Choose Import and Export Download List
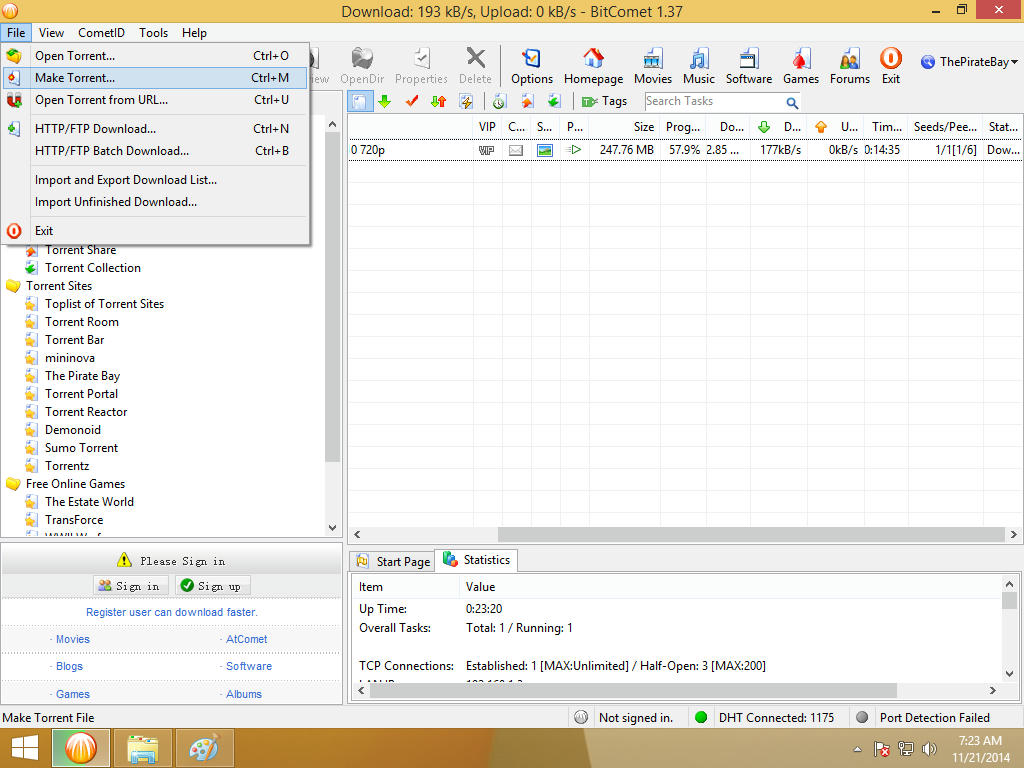 pos(155,180)
